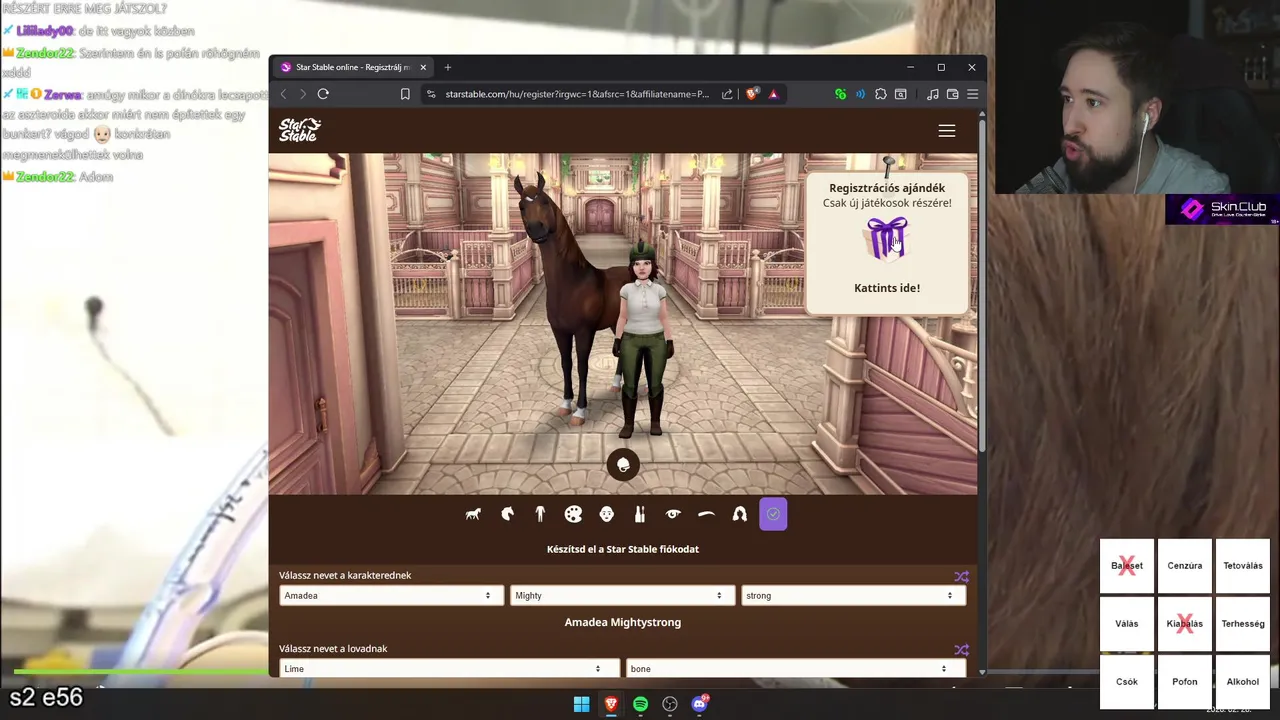Click the Skin.Club sponsor banner
This screenshot has height=720, width=1280.
click(1222, 209)
